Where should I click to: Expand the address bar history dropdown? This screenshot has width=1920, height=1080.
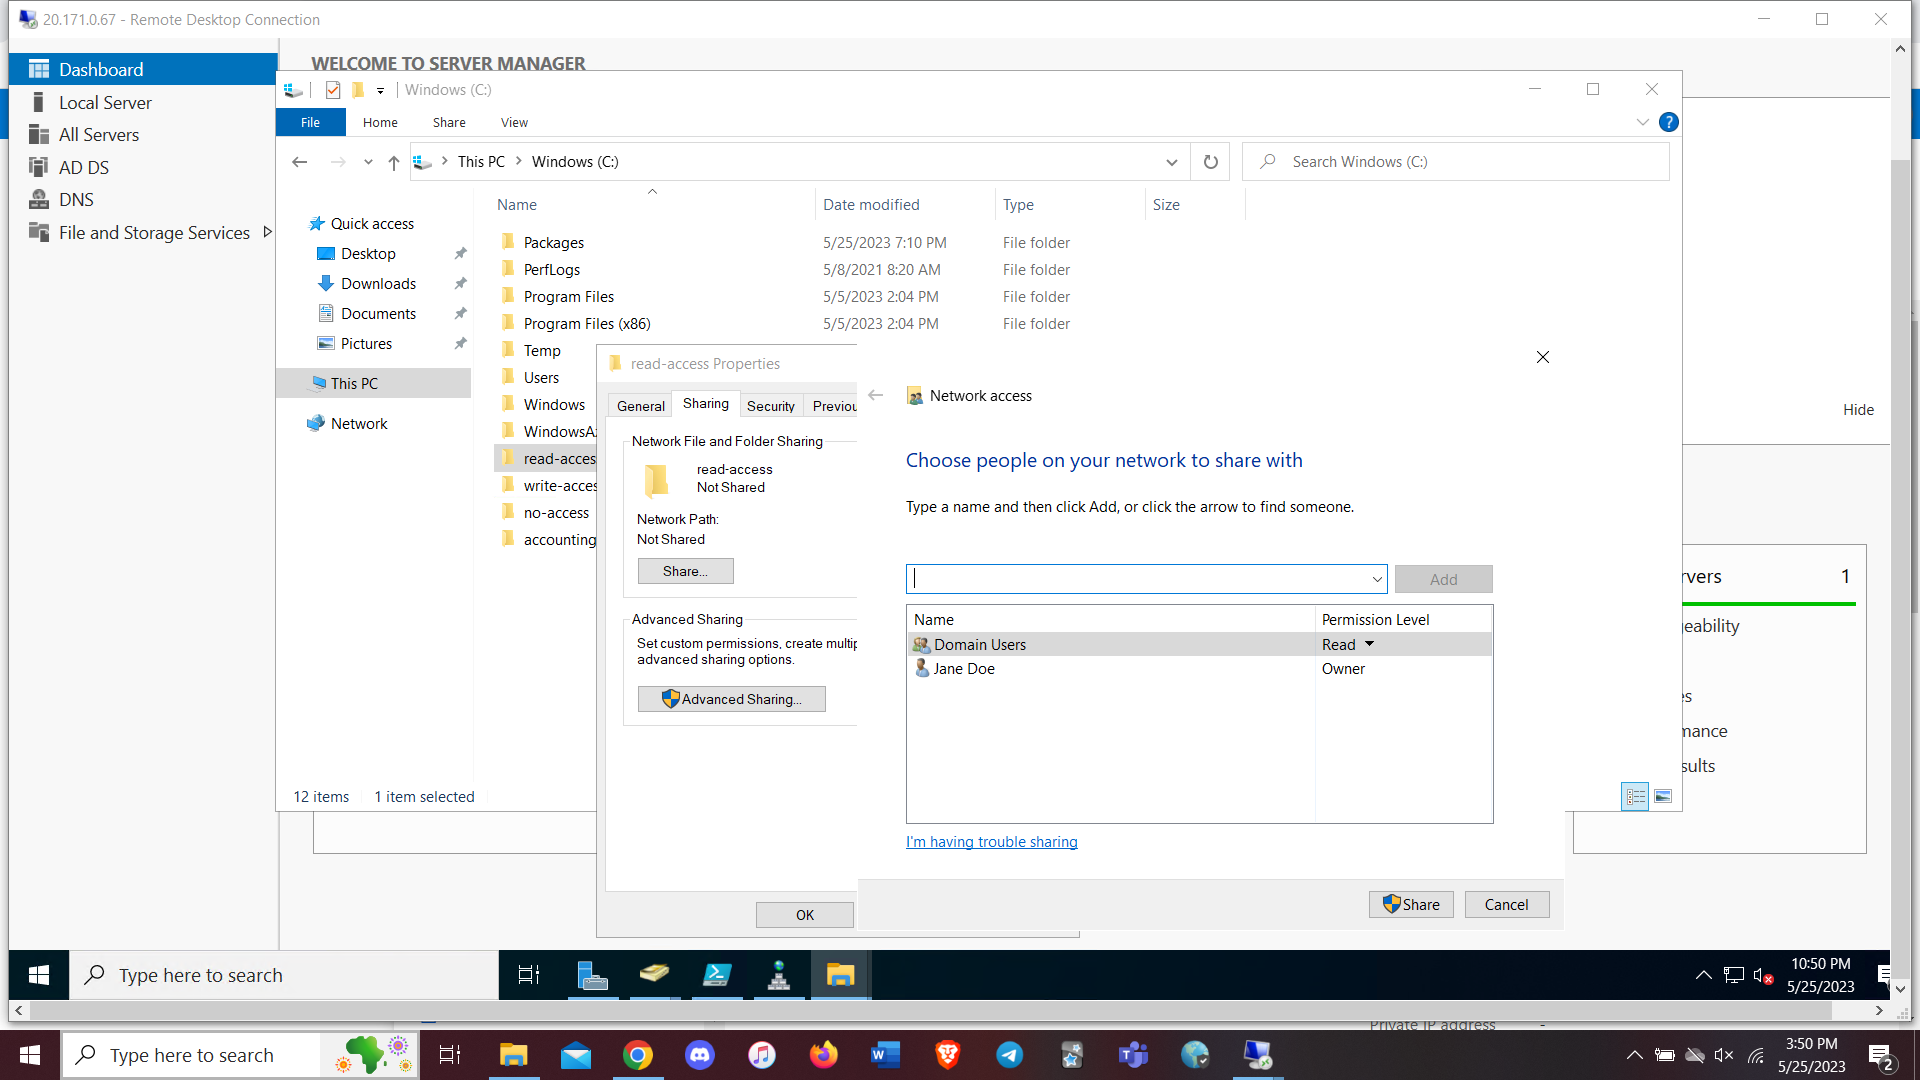(x=1171, y=162)
